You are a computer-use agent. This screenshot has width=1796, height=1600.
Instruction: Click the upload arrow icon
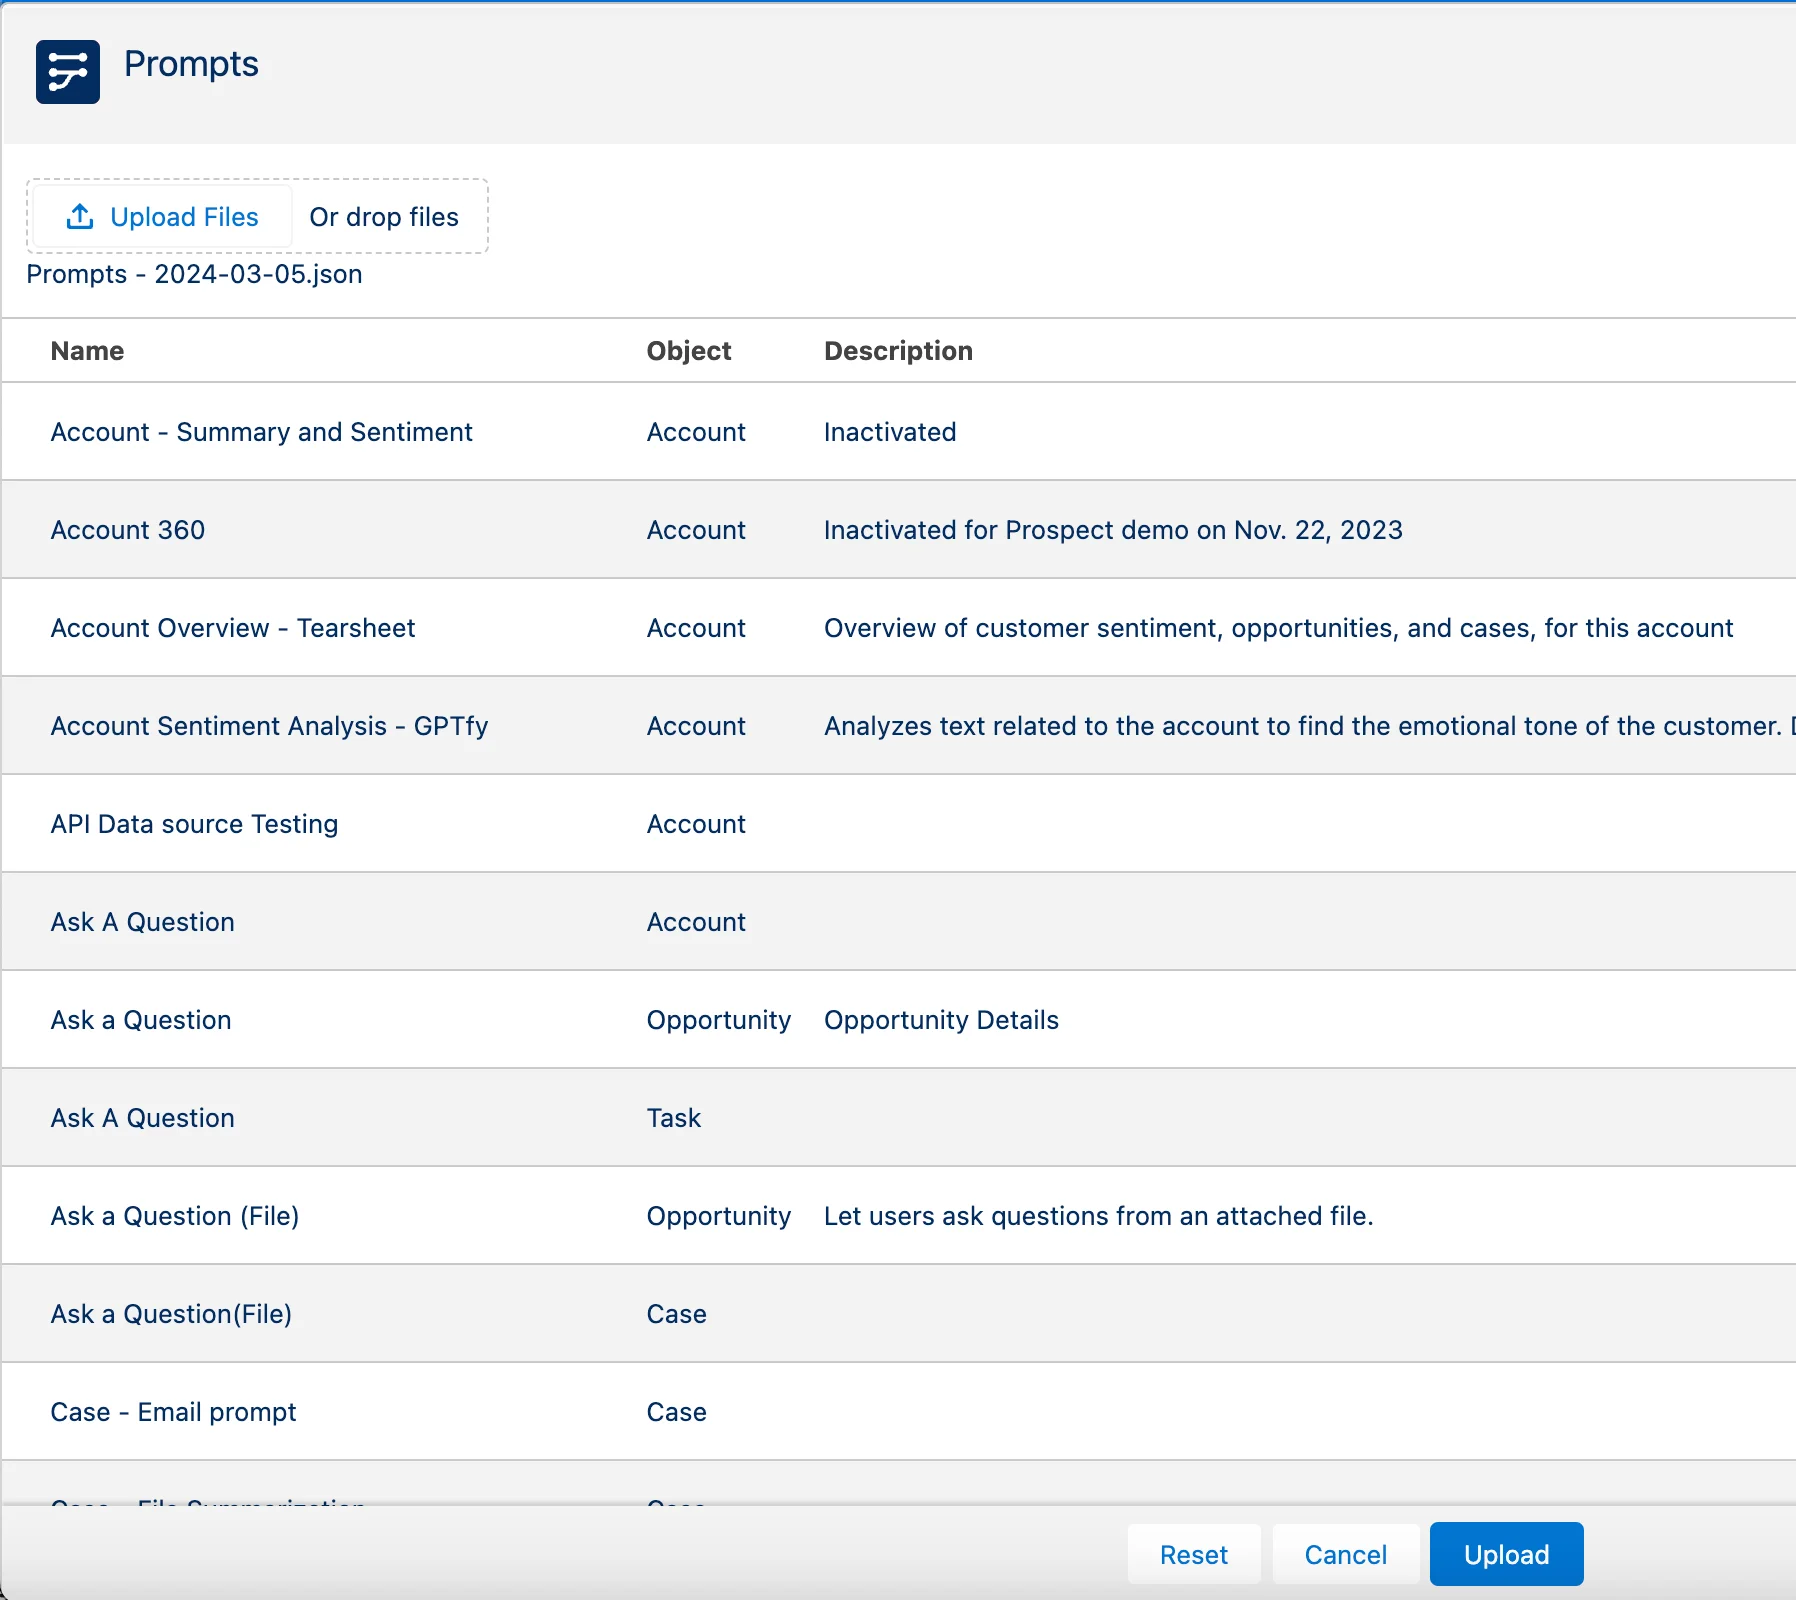pyautogui.click(x=80, y=216)
